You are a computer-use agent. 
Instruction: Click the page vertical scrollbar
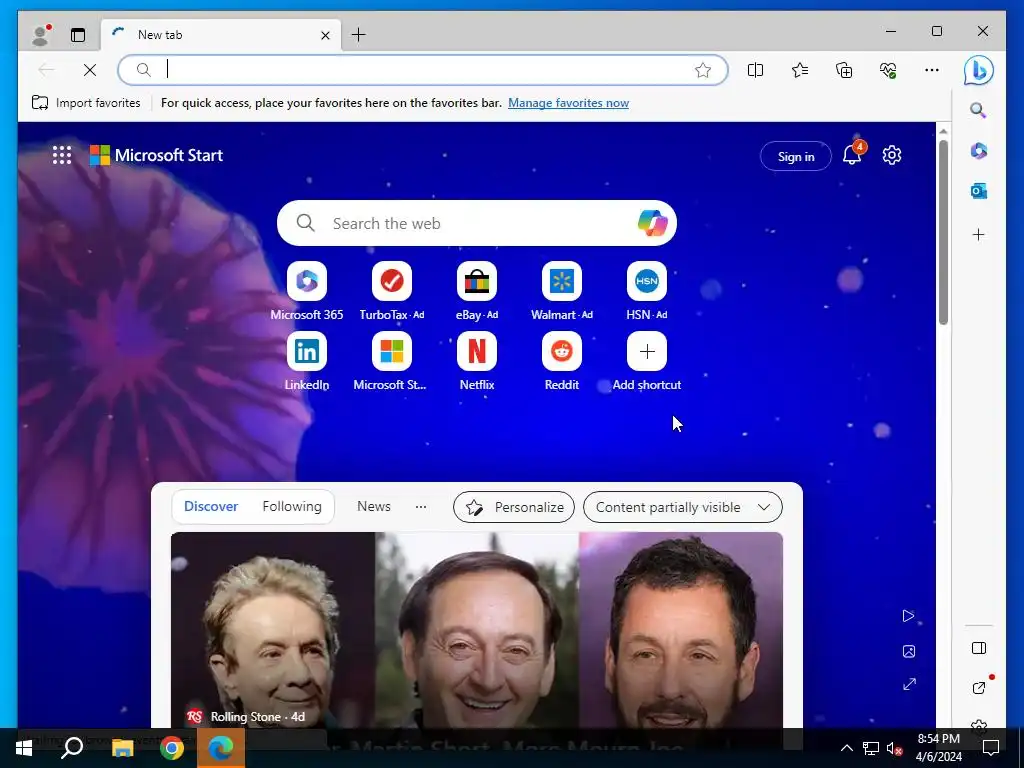(943, 232)
